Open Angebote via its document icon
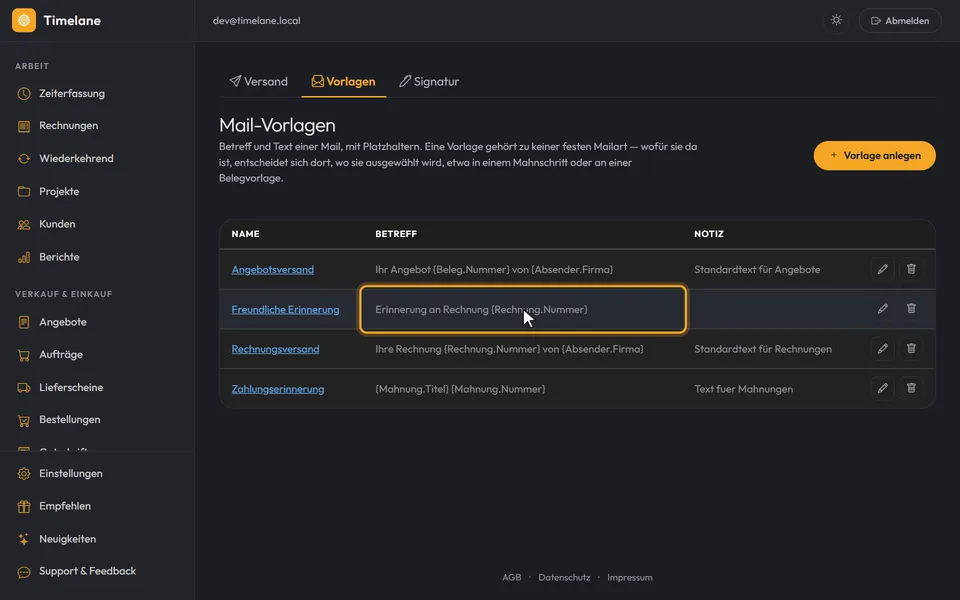 [x=24, y=322]
